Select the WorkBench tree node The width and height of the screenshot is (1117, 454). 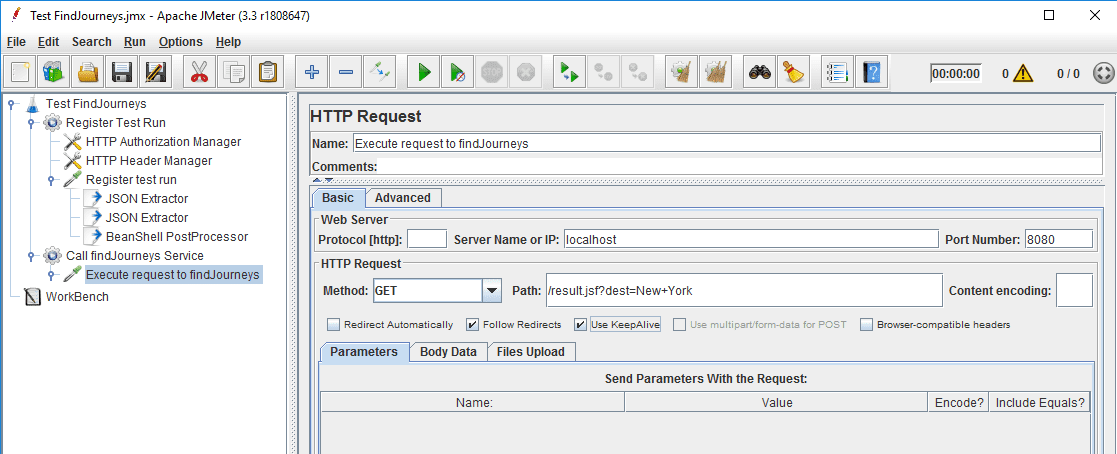click(x=77, y=296)
